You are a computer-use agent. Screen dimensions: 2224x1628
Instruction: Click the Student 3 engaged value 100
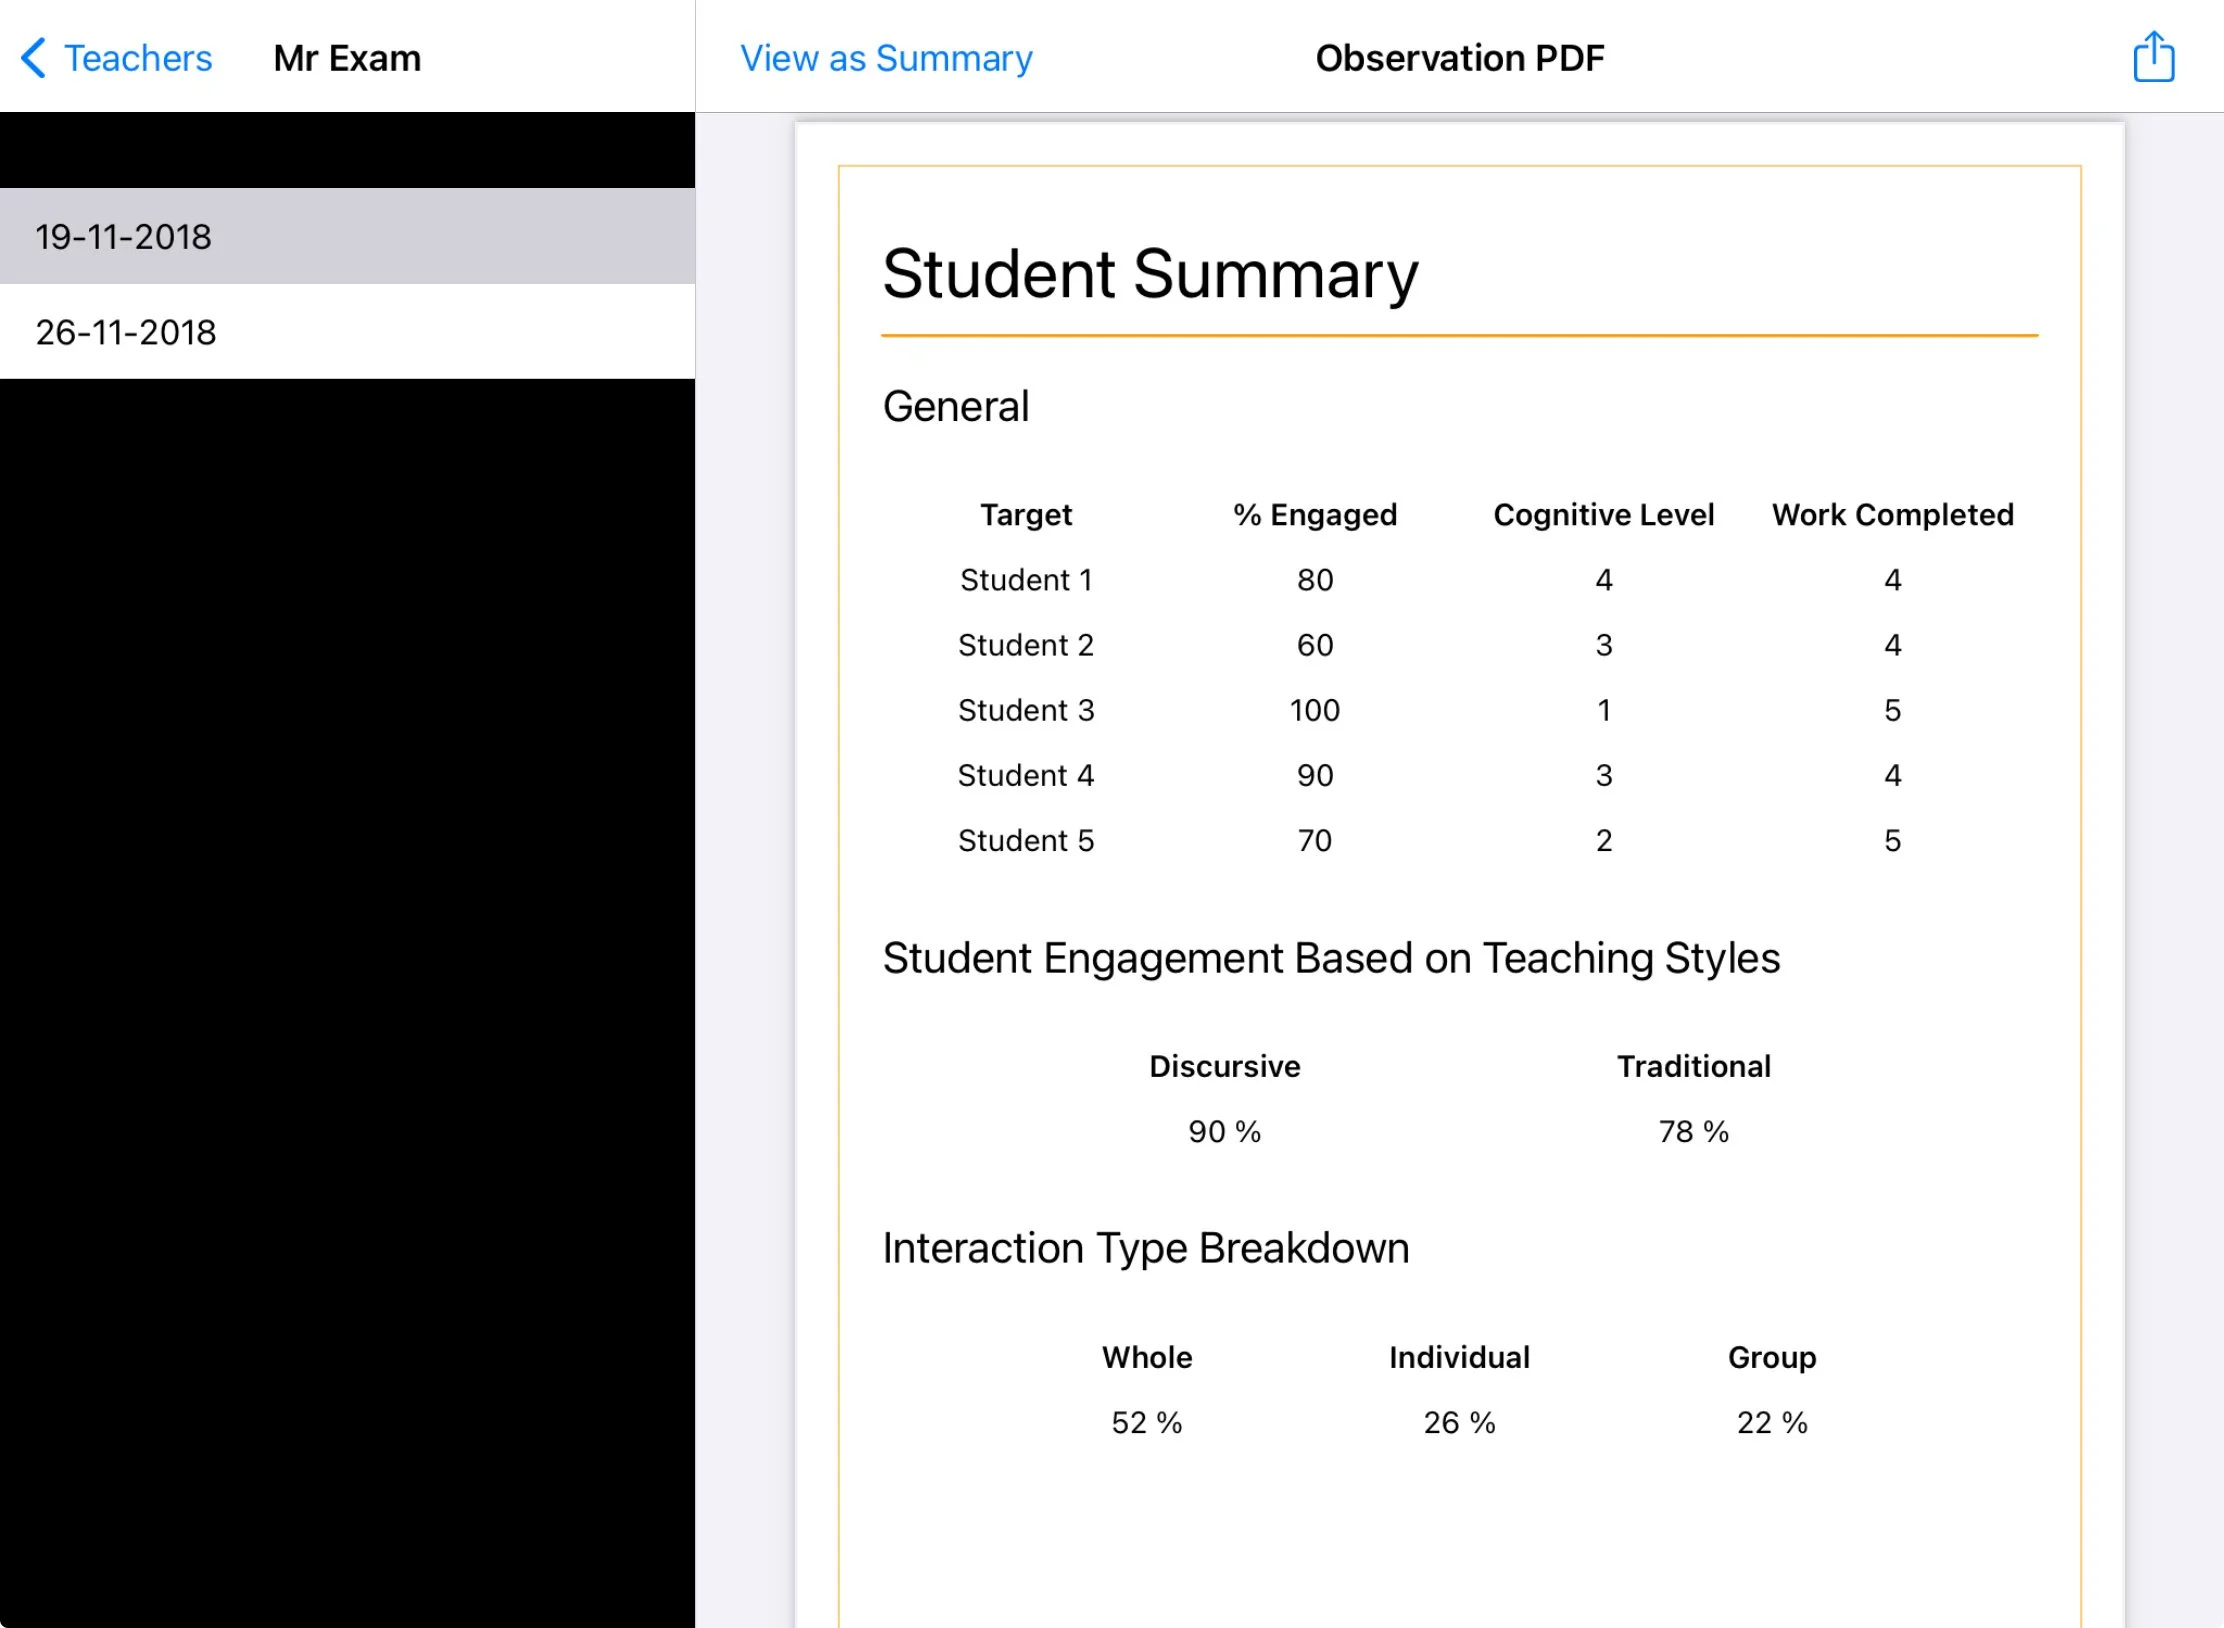point(1314,710)
